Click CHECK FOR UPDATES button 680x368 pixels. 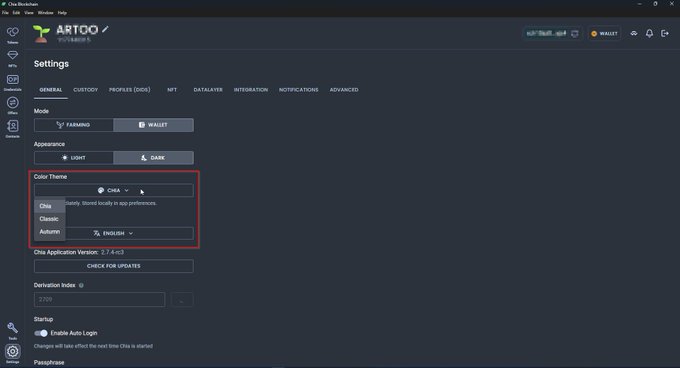(x=114, y=266)
